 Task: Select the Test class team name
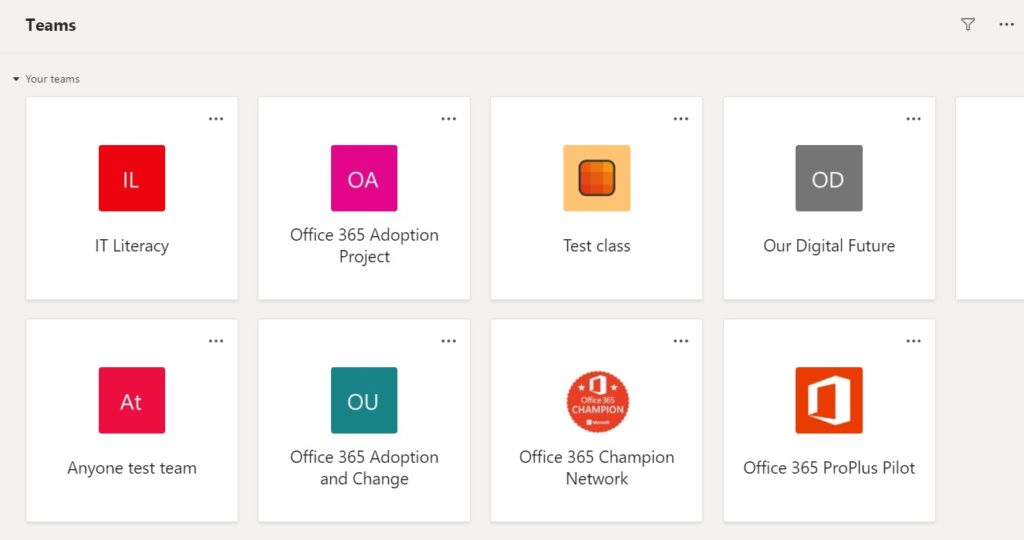[x=597, y=246]
